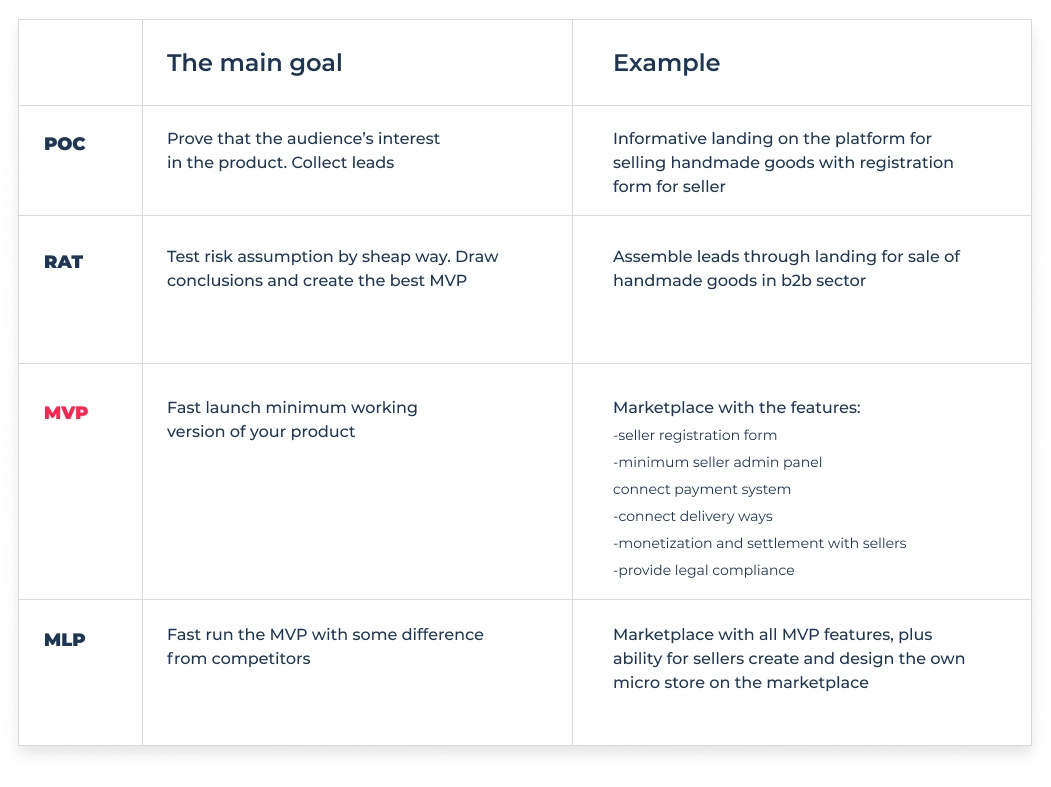The image size is (1051, 787).
Task: Click the MLP row label
Action: pos(65,640)
